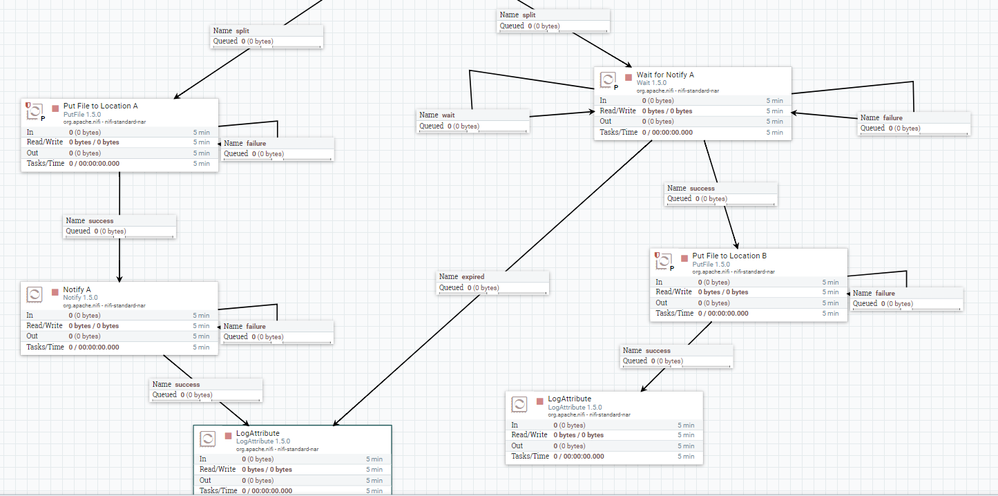Click the Notify A processor icon
This screenshot has width=998, height=496.
click(x=34, y=294)
